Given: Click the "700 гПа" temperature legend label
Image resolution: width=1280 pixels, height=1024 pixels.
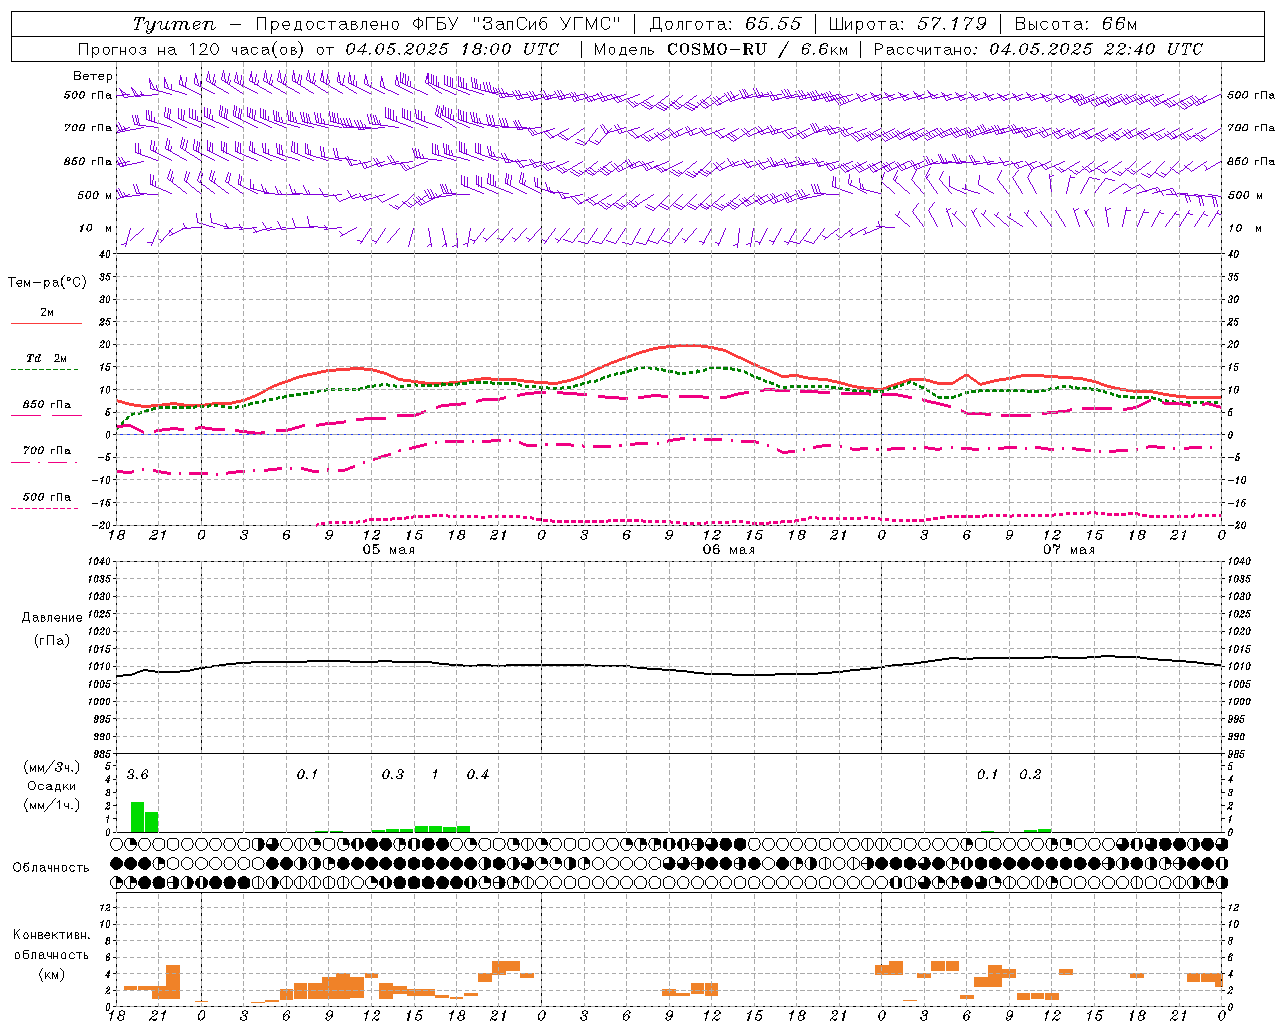Looking at the screenshot, I should pyautogui.click(x=47, y=451).
